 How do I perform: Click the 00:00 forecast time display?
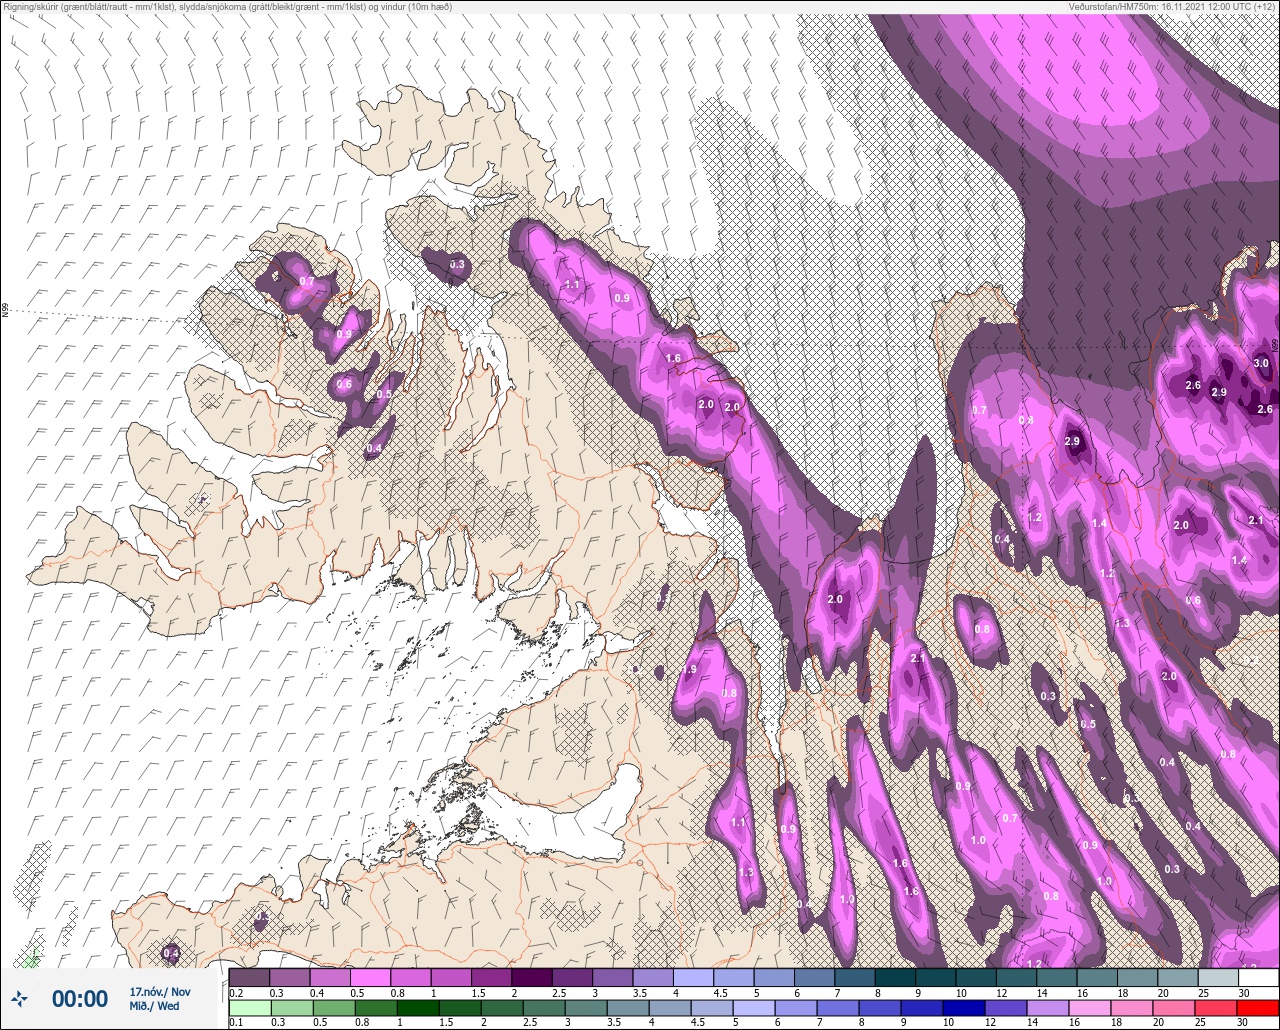(80, 999)
